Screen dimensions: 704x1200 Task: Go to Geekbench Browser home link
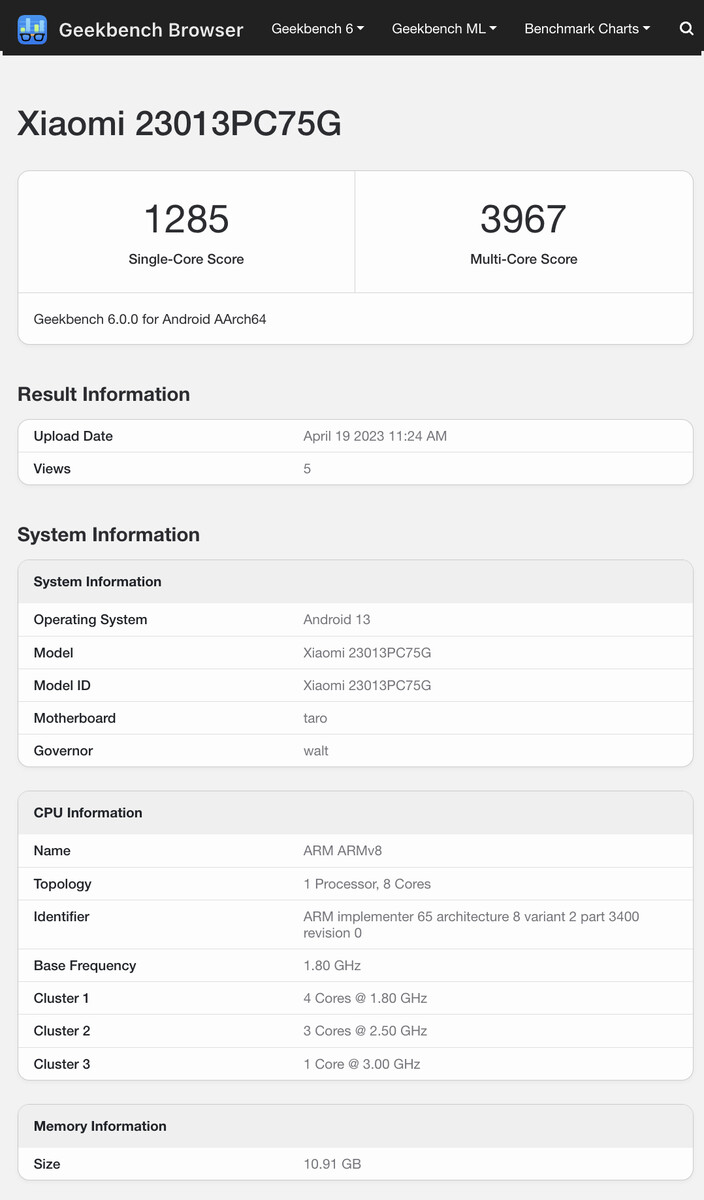[x=150, y=30]
